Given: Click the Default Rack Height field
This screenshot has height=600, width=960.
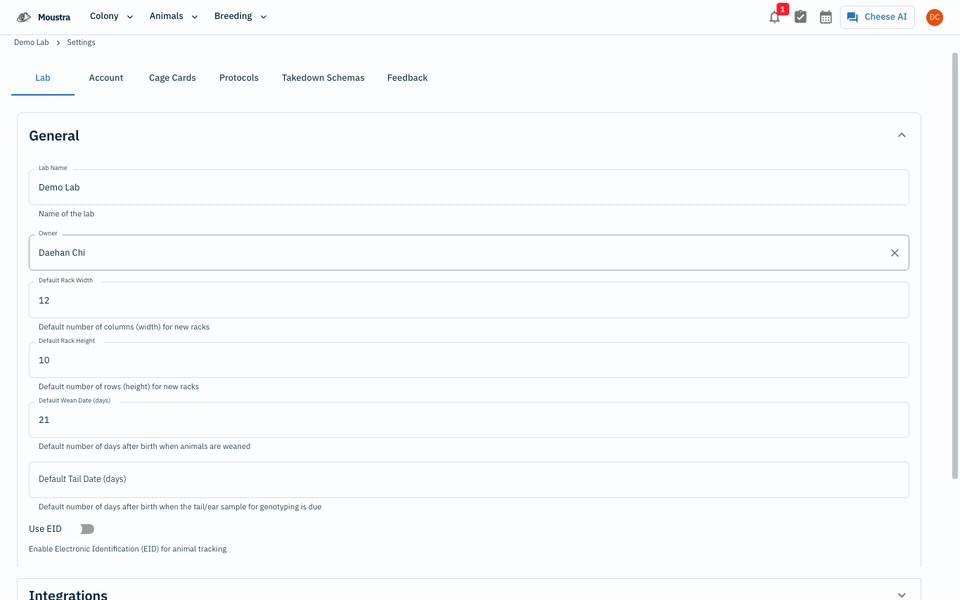Looking at the screenshot, I should (x=469, y=360).
